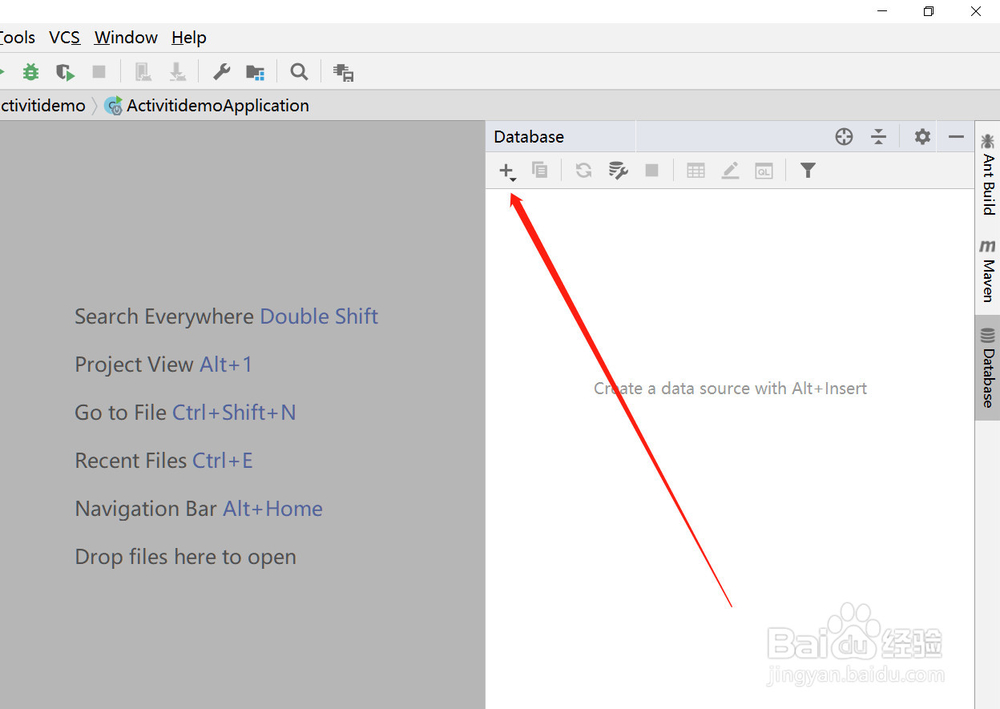Toggle the Ant Build tool window

pyautogui.click(x=986, y=180)
